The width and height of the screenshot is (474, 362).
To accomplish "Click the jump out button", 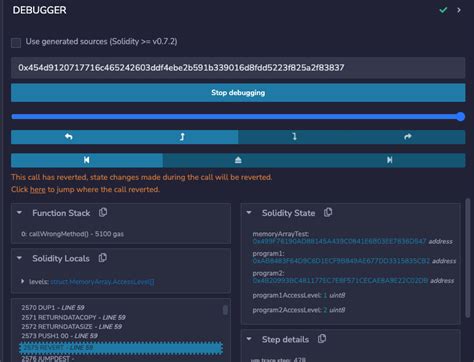I will [238, 160].
